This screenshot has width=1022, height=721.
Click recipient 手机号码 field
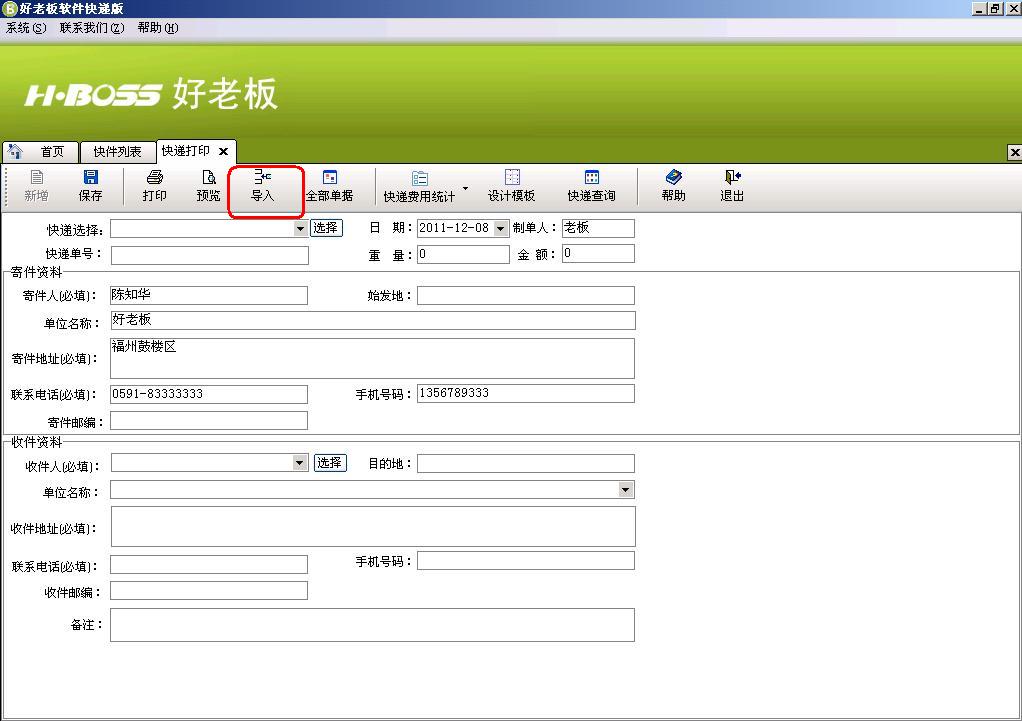[x=526, y=561]
